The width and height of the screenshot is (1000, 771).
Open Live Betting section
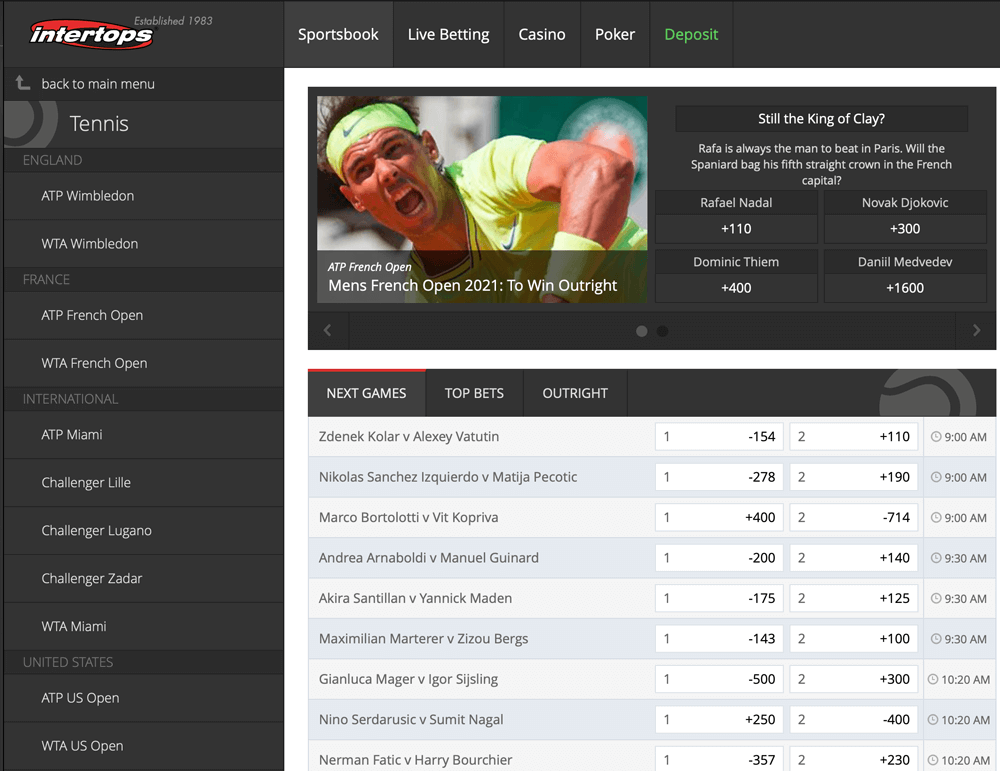tap(448, 34)
